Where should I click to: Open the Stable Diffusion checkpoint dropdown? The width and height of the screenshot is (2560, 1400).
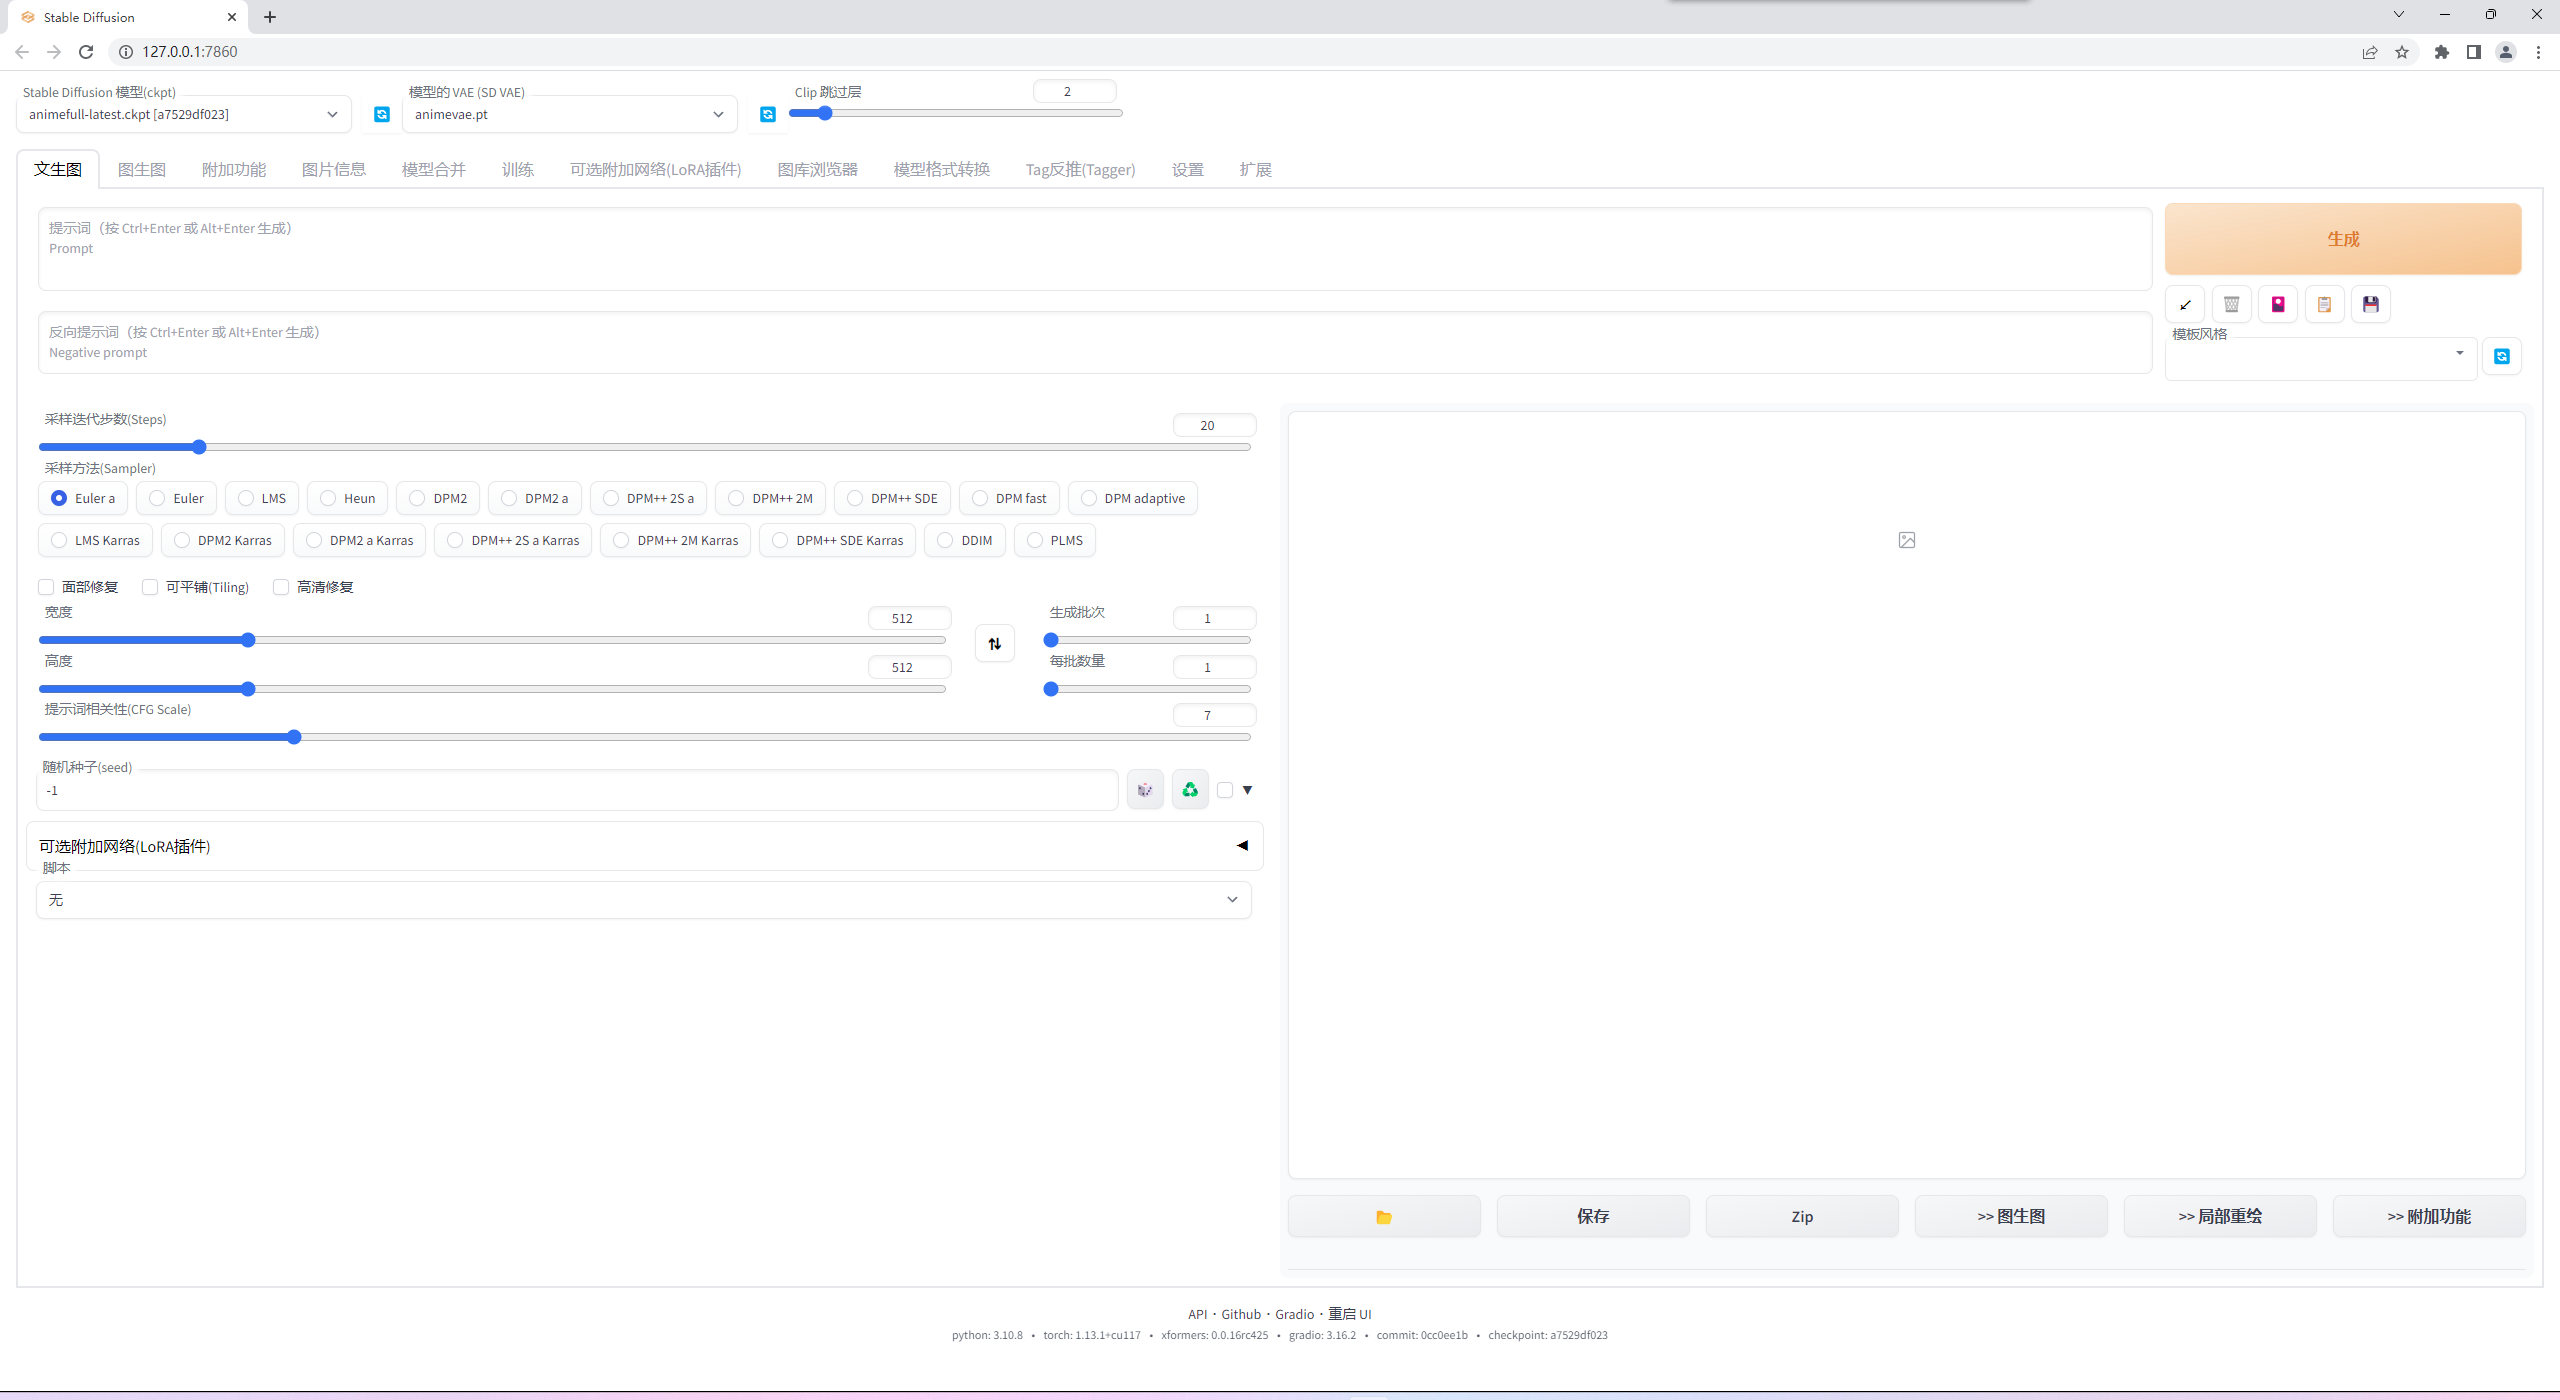[183, 115]
